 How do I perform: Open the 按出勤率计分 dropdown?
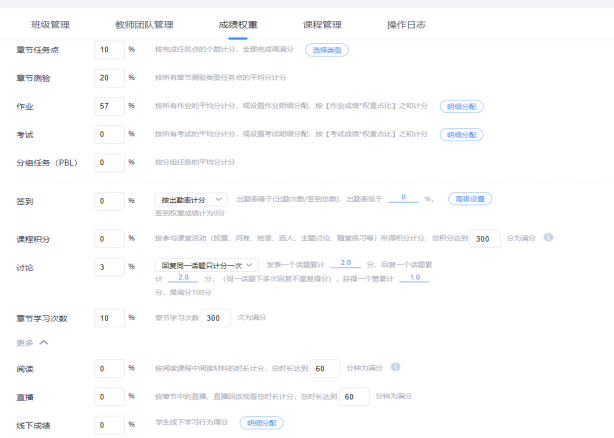coord(193,200)
